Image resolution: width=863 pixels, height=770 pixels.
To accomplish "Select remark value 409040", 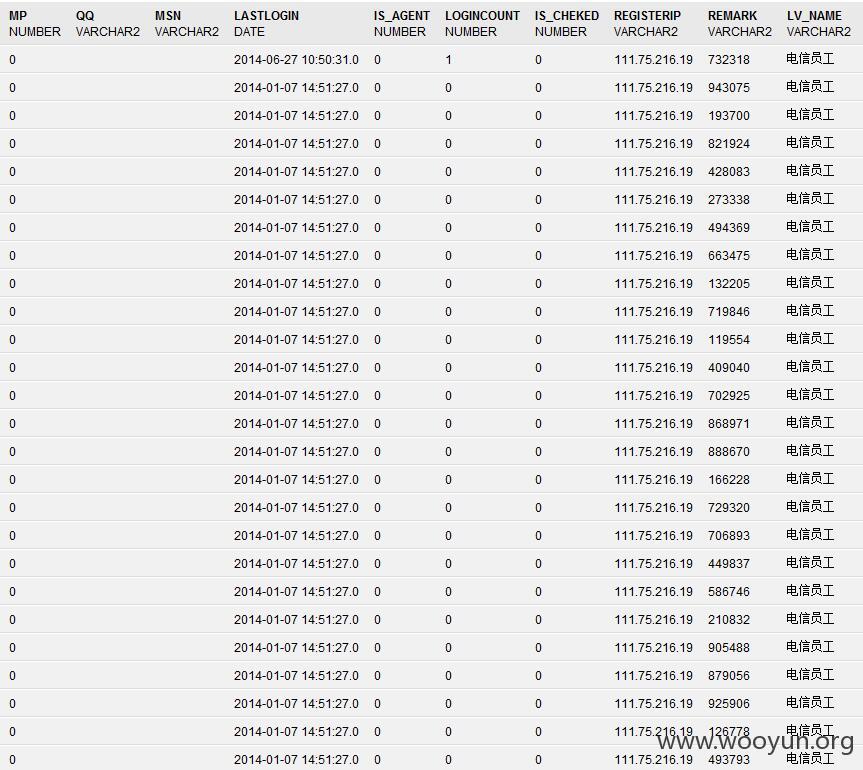I will click(729, 368).
